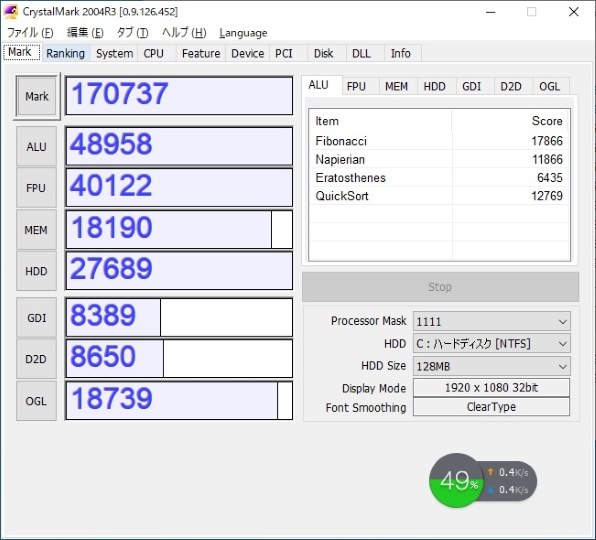The width and height of the screenshot is (596, 540).
Task: Select the QuickSort row in results list
Action: coord(439,196)
